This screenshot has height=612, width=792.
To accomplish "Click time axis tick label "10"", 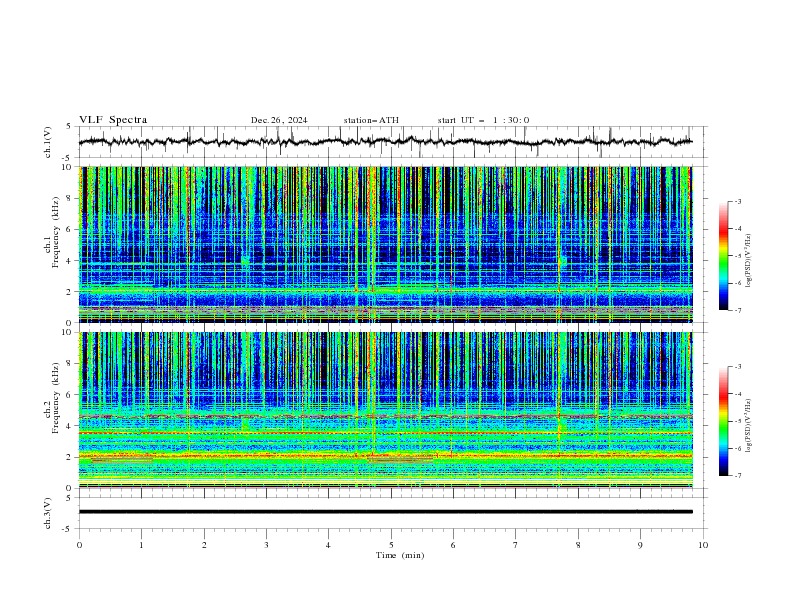I will click(703, 545).
